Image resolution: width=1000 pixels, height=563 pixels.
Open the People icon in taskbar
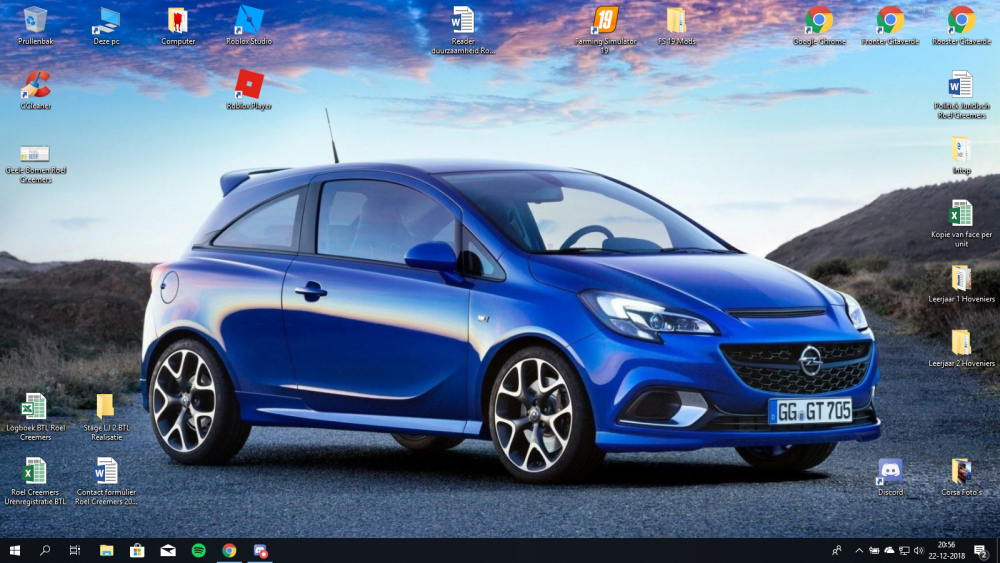point(836,550)
